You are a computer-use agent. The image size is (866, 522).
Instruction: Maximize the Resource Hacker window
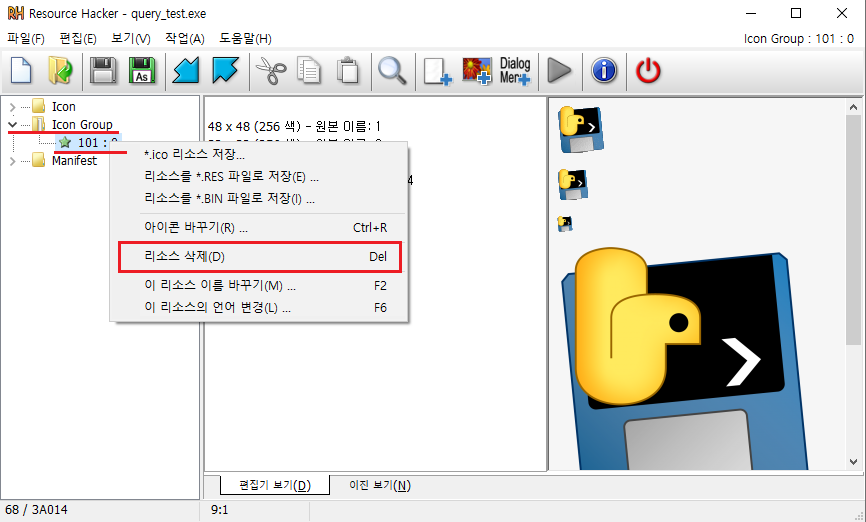[796, 13]
